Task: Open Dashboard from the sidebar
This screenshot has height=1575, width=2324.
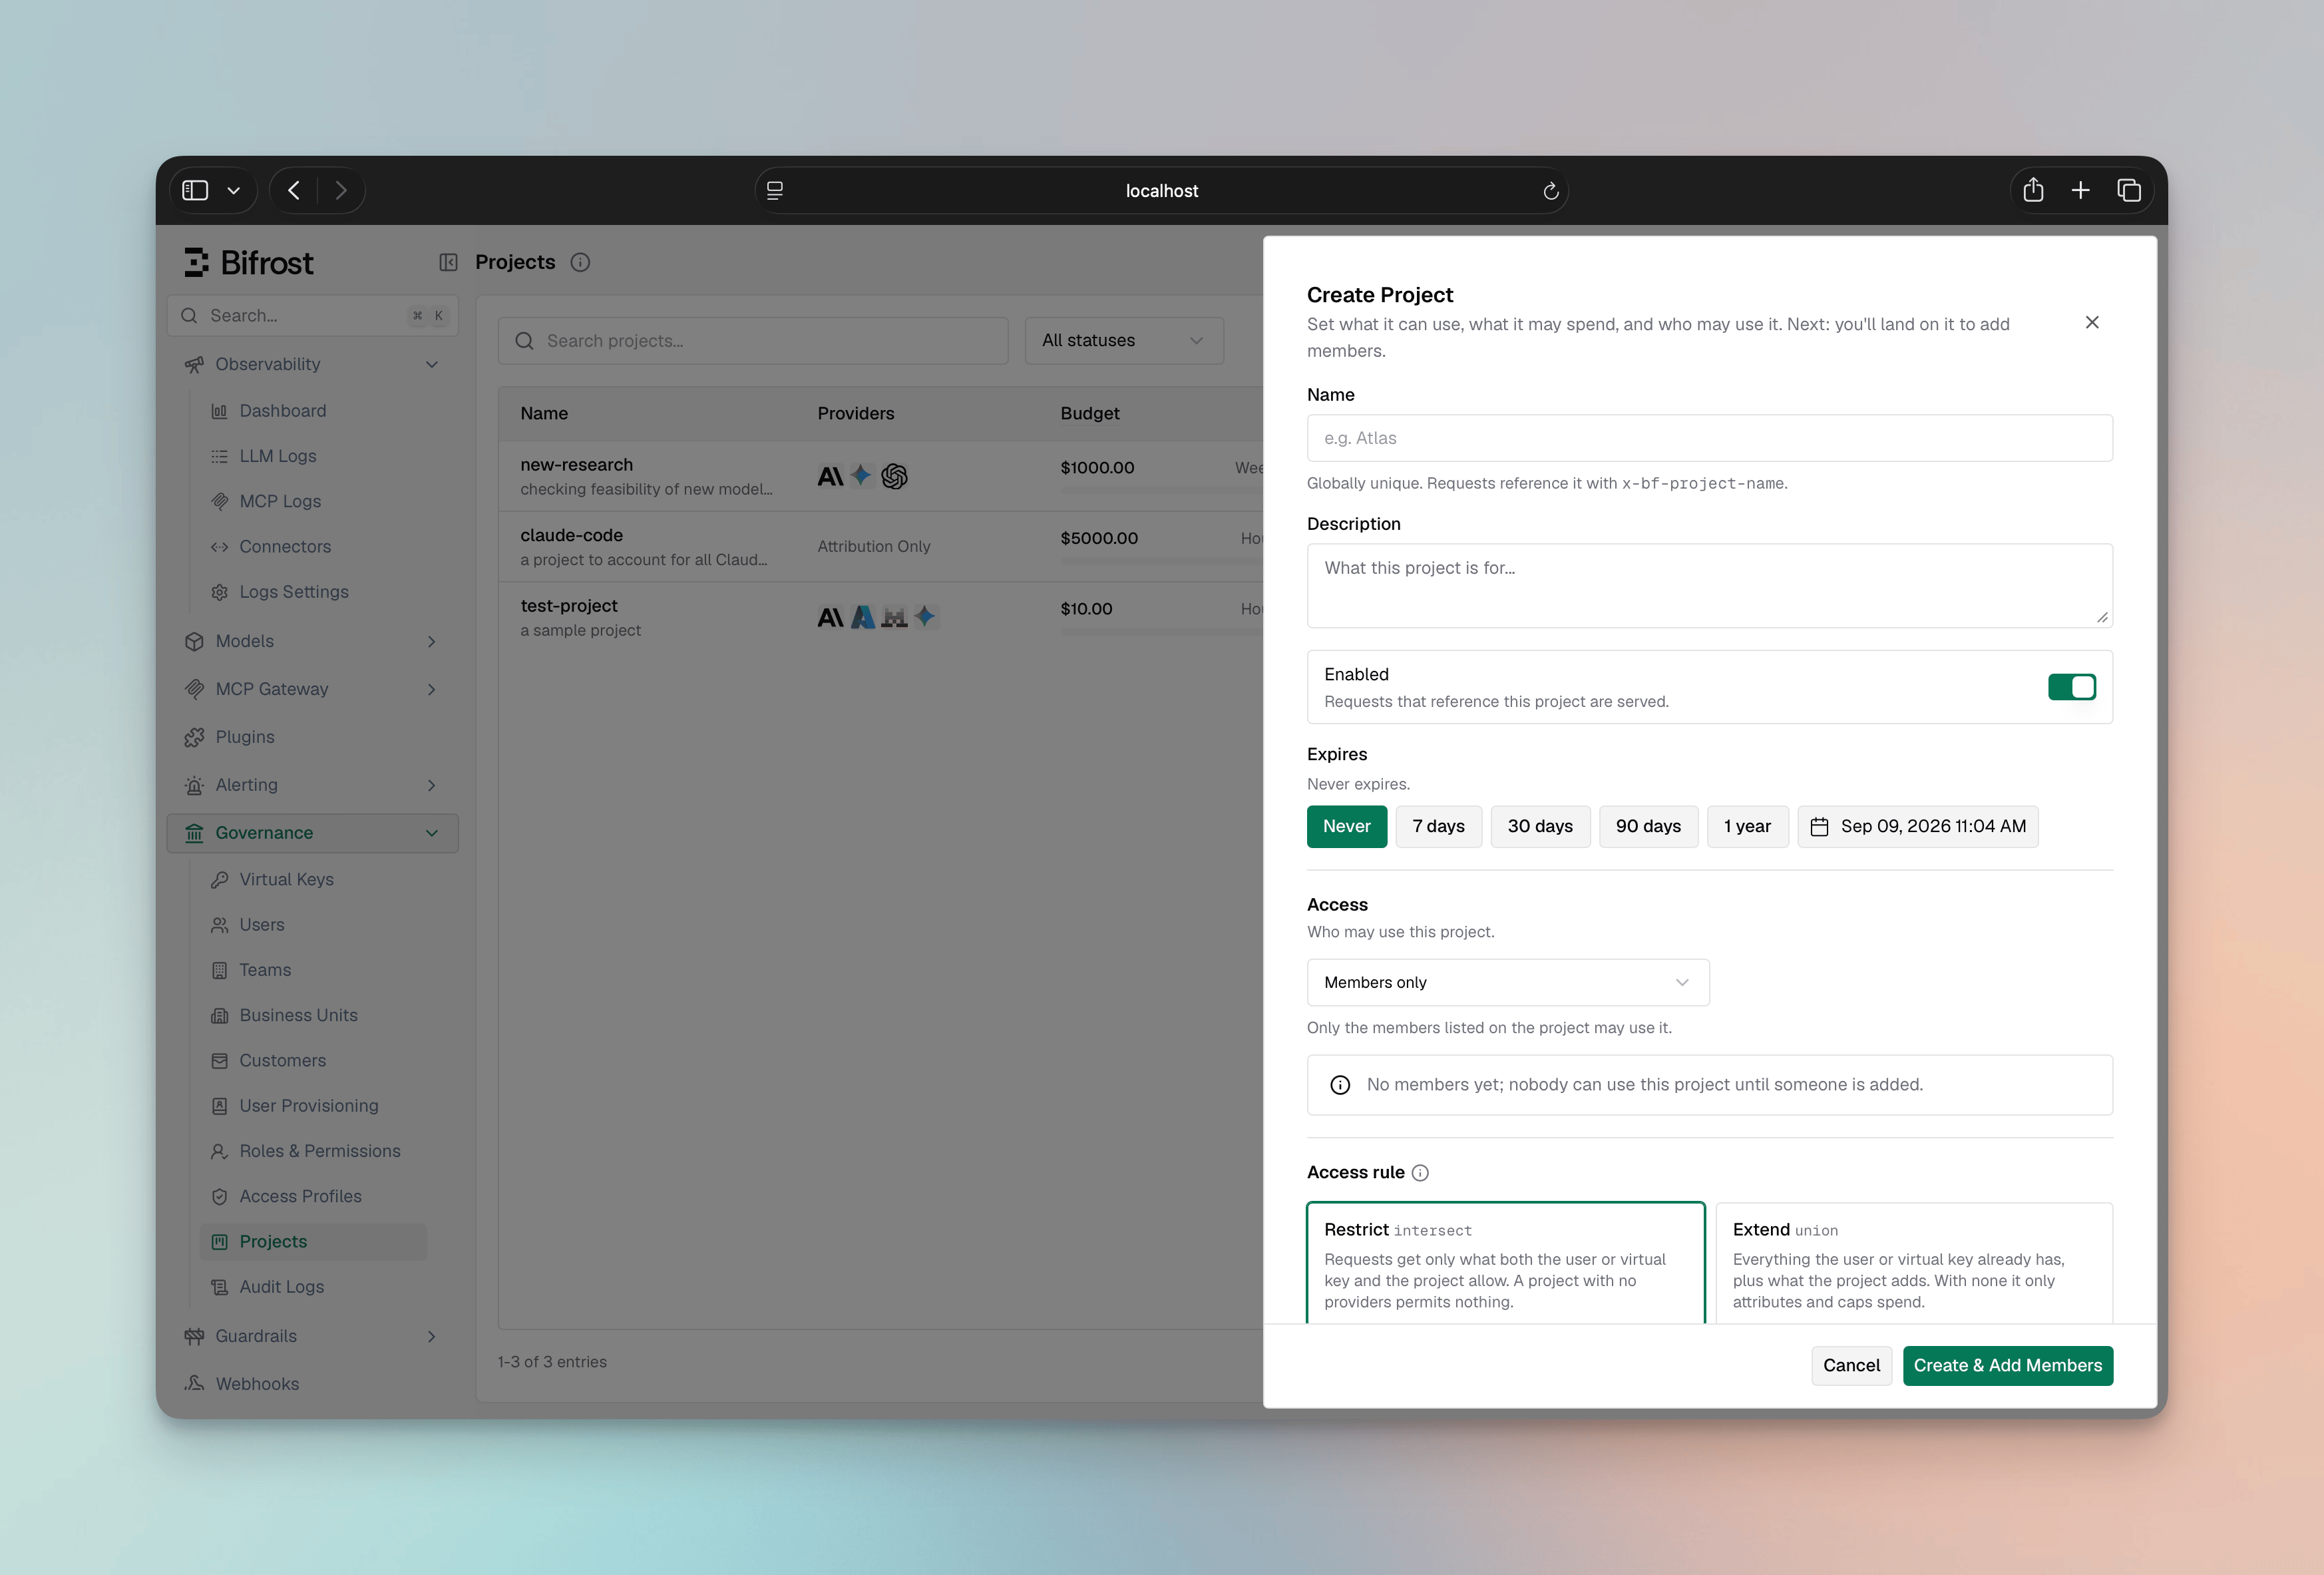Action: pyautogui.click(x=283, y=410)
